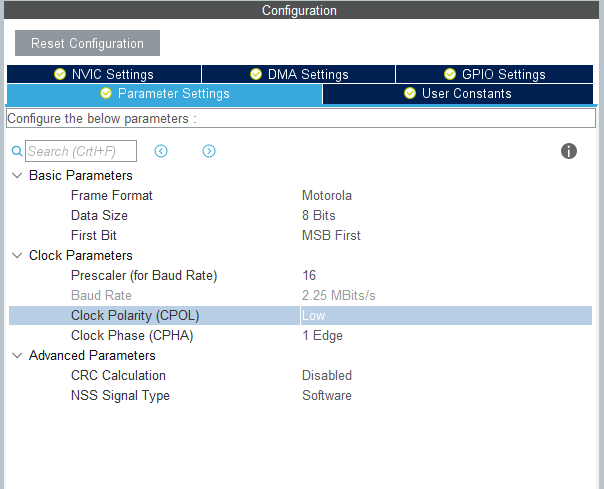Click the 2.25 MBits/s baud rate value

(x=339, y=296)
